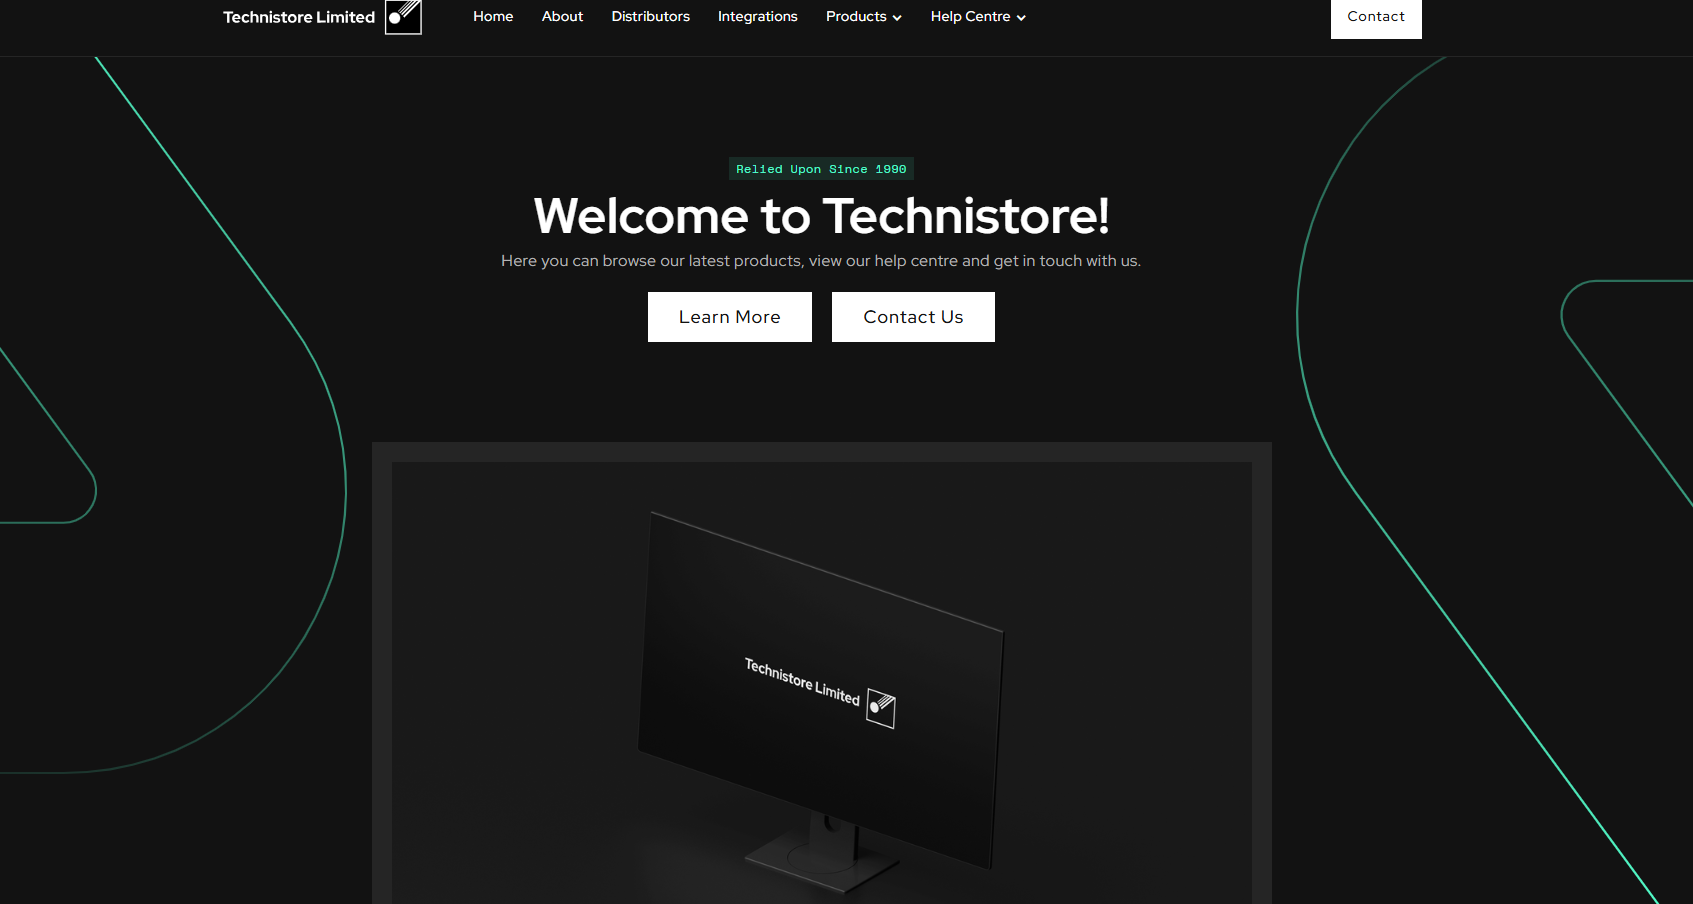1693x904 pixels.
Task: Navigate to Distributors
Action: coord(650,17)
